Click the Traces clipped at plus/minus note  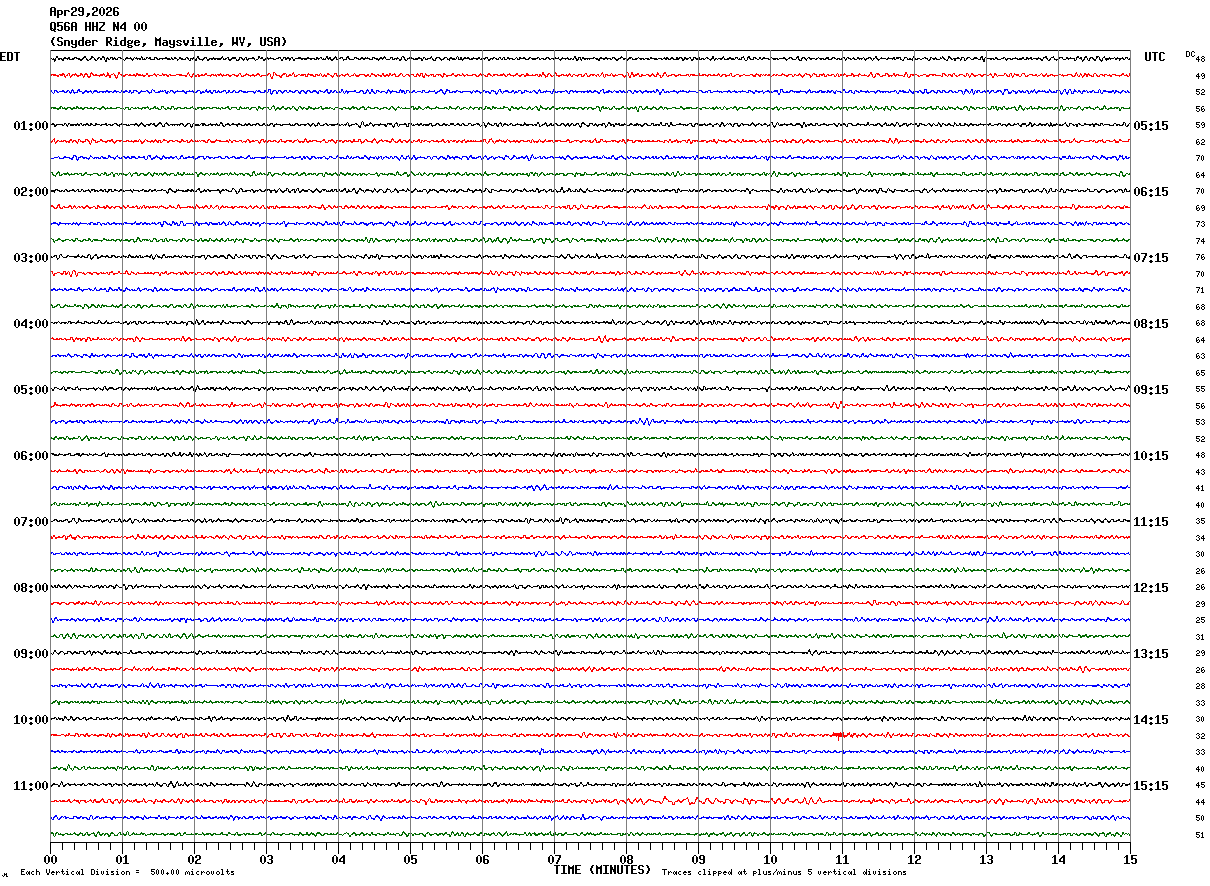[784, 873]
